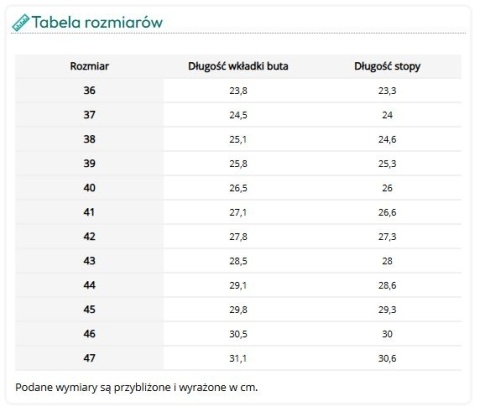The image size is (480, 412).
Task: Click the insole length 29,1 cell
Action: pyautogui.click(x=238, y=285)
